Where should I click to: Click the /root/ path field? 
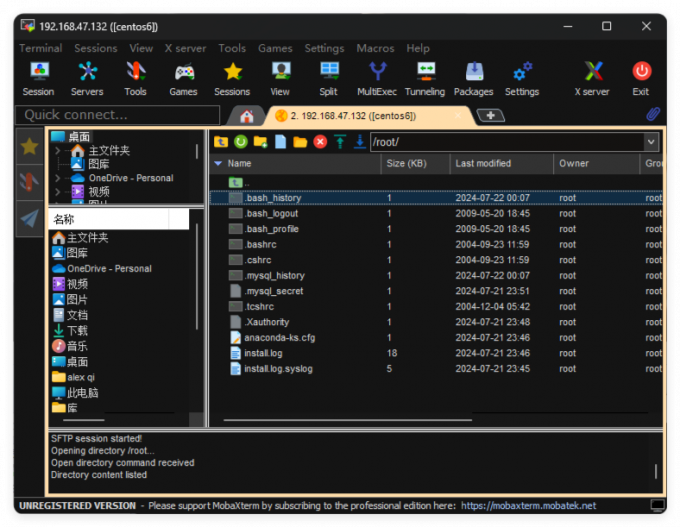click(507, 142)
